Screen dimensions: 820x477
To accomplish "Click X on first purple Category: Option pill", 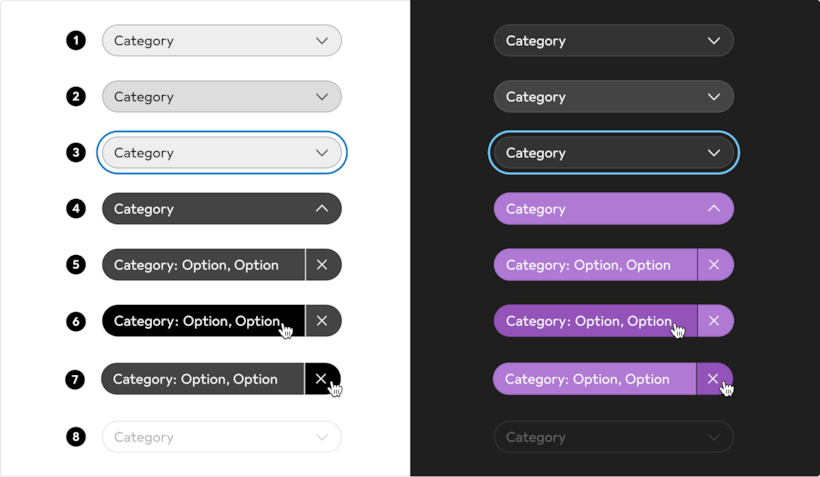I will (x=714, y=265).
